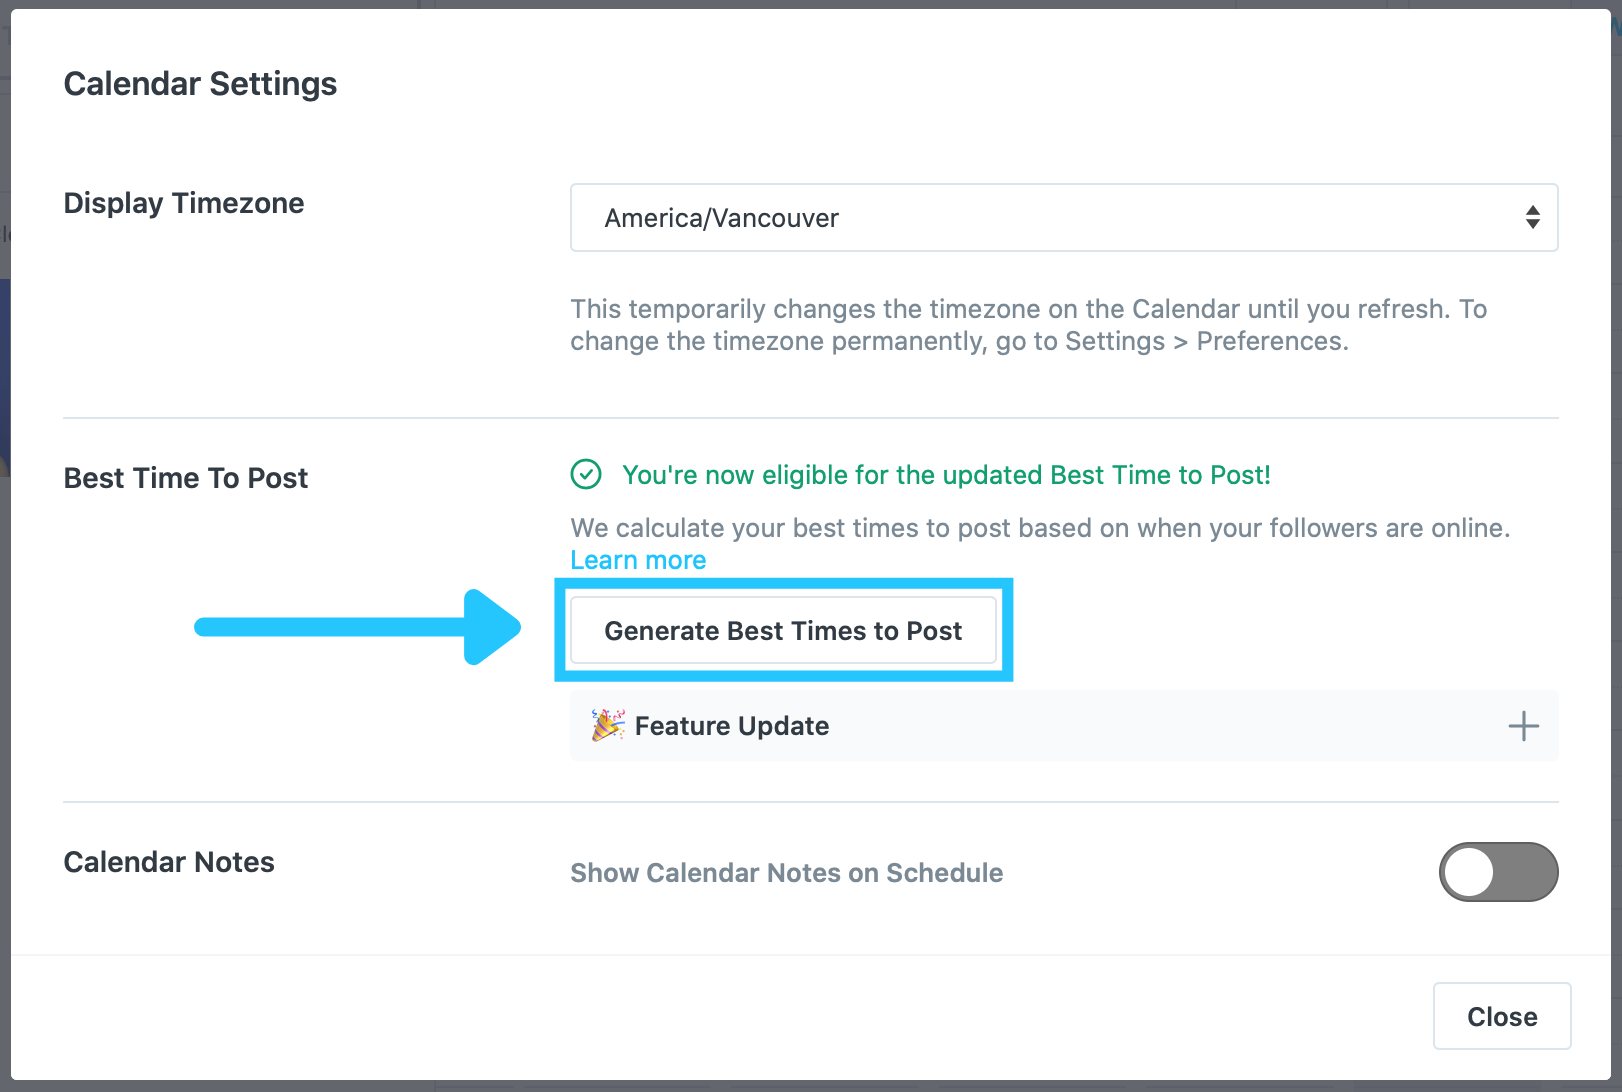
Task: Click the party popper emoji icon
Action: click(608, 725)
